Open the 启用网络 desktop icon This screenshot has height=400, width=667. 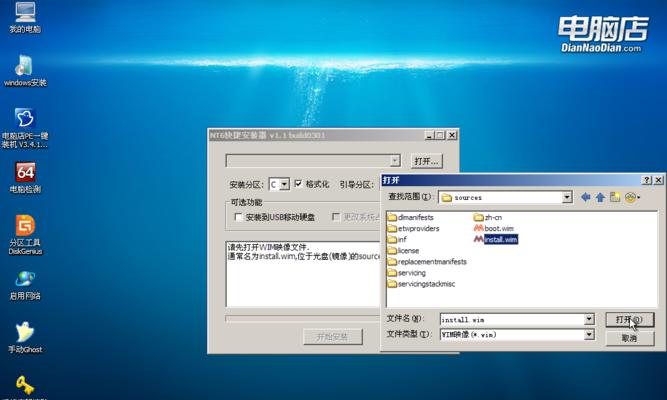(x=25, y=285)
